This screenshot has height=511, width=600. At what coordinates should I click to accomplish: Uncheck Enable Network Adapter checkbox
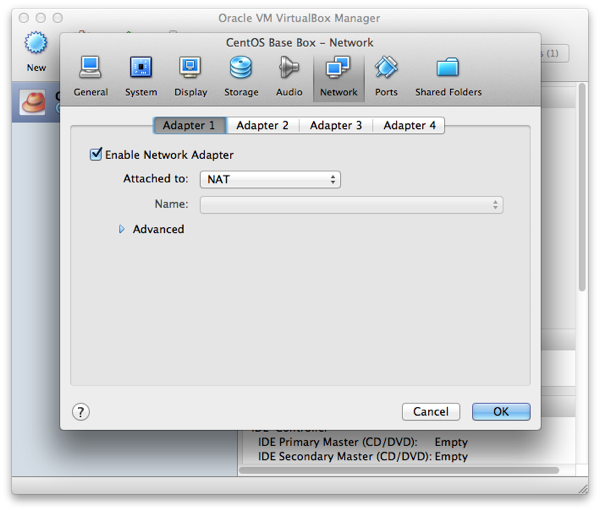click(97, 155)
